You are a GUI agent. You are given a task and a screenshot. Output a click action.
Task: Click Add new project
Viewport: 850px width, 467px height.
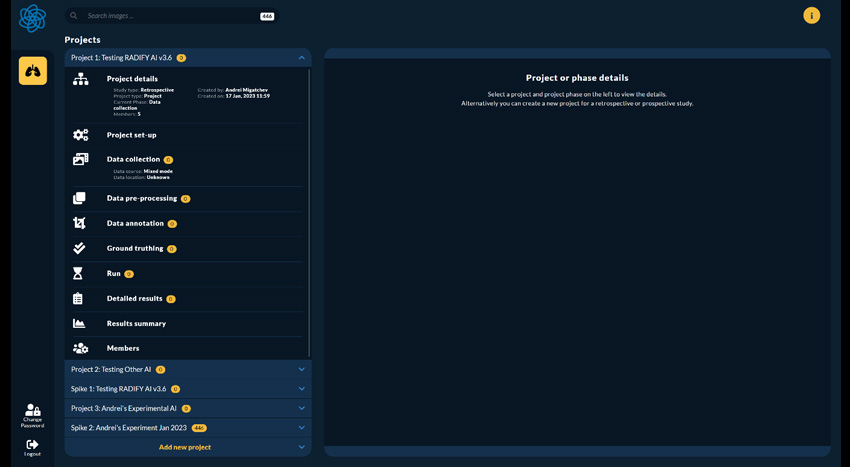pyautogui.click(x=185, y=447)
